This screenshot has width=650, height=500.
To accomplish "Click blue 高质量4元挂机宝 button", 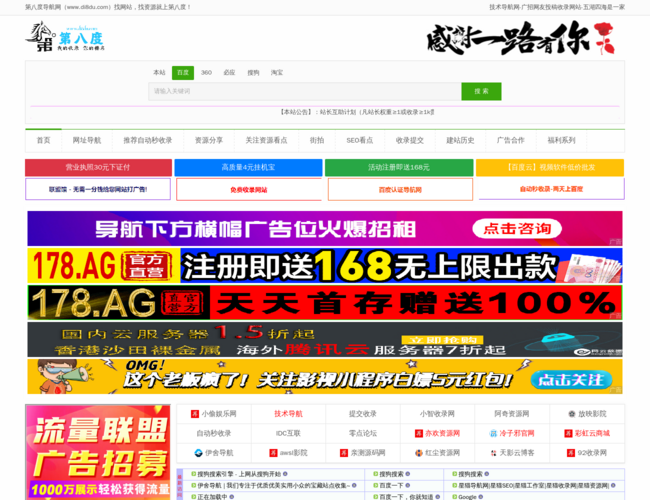I will coord(248,167).
